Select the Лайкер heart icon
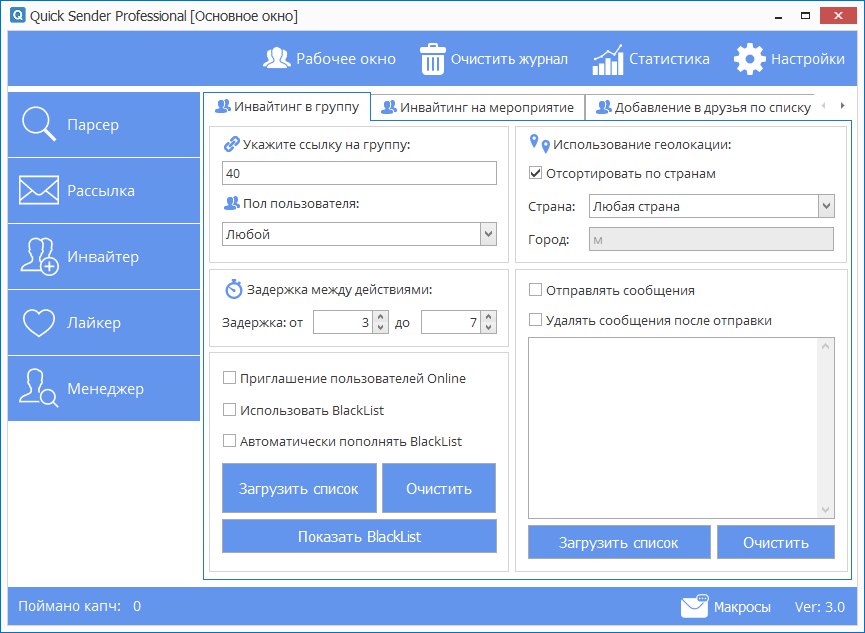 [39, 322]
